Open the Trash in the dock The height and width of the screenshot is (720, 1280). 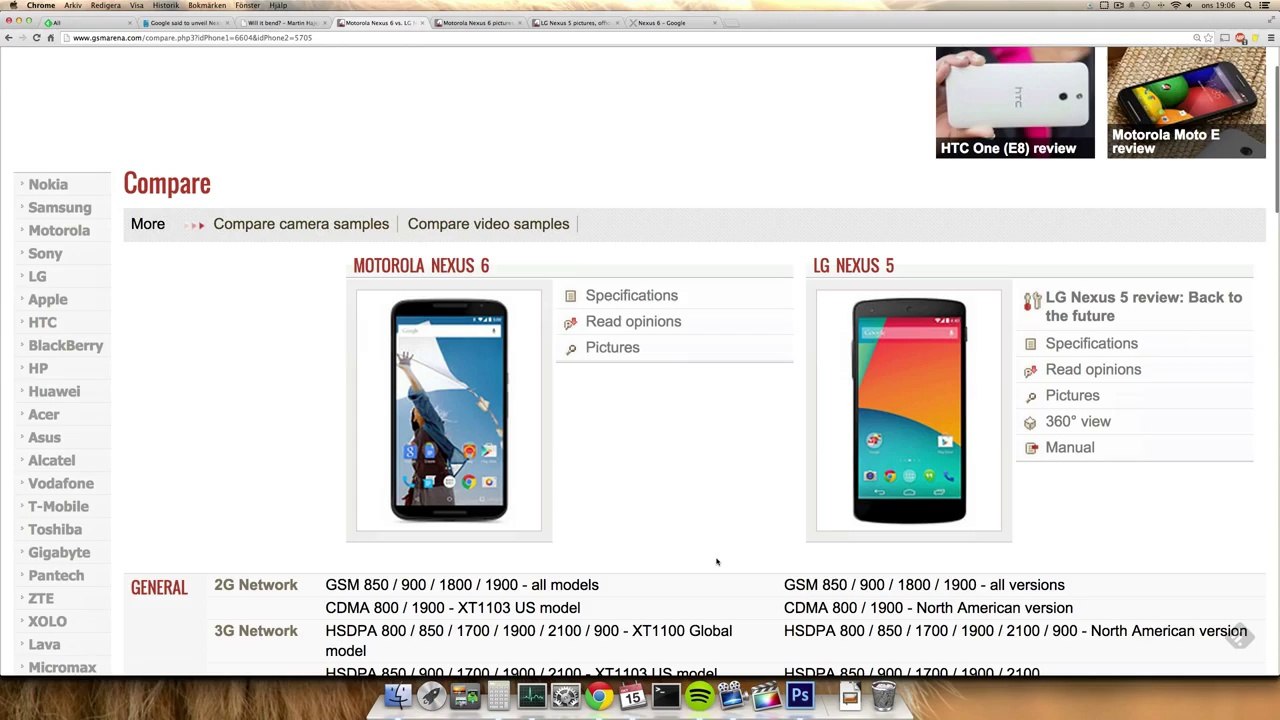884,695
